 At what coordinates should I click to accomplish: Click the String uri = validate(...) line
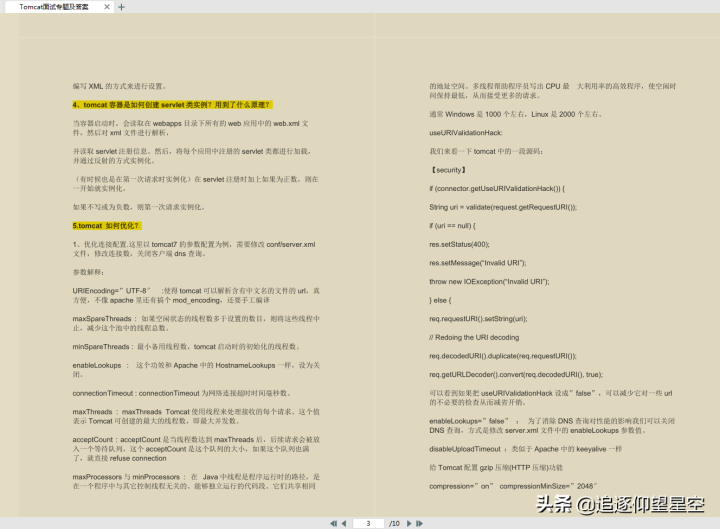503,207
